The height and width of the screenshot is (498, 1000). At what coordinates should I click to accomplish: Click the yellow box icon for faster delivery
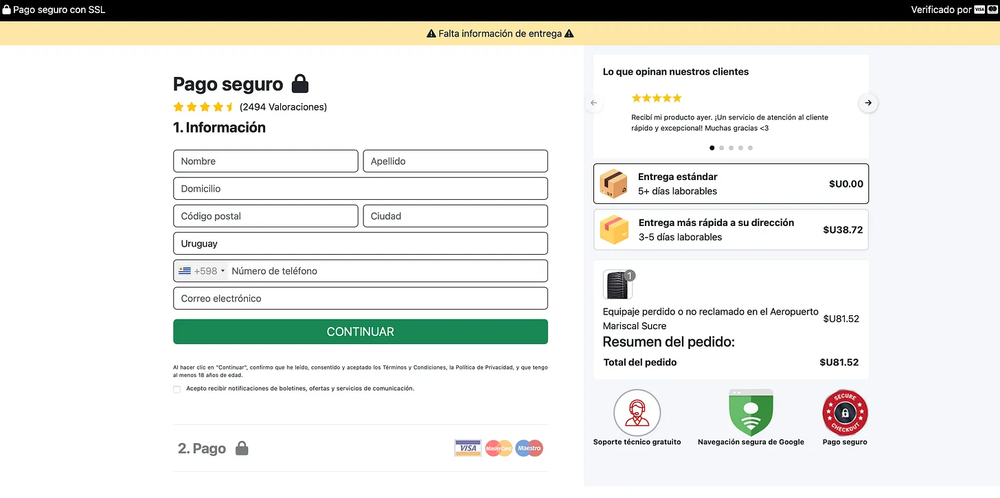click(x=614, y=230)
